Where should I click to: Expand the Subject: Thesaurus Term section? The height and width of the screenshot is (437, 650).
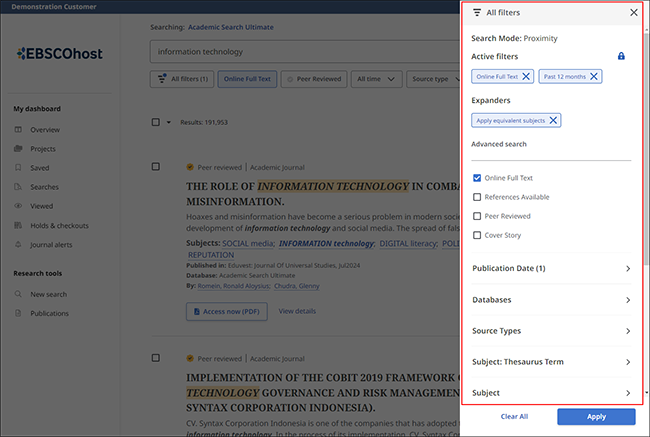click(551, 362)
